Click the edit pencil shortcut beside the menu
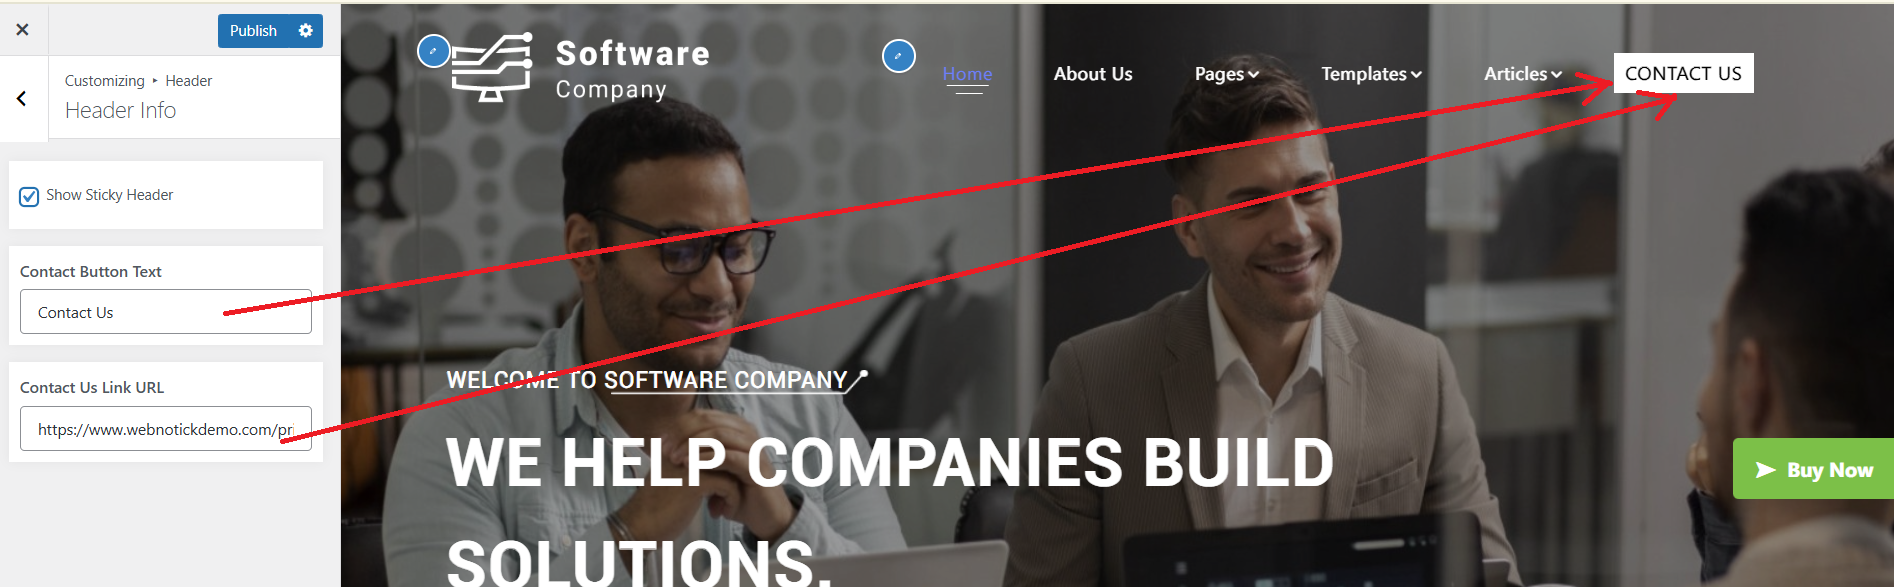This screenshot has width=1894, height=587. [898, 56]
